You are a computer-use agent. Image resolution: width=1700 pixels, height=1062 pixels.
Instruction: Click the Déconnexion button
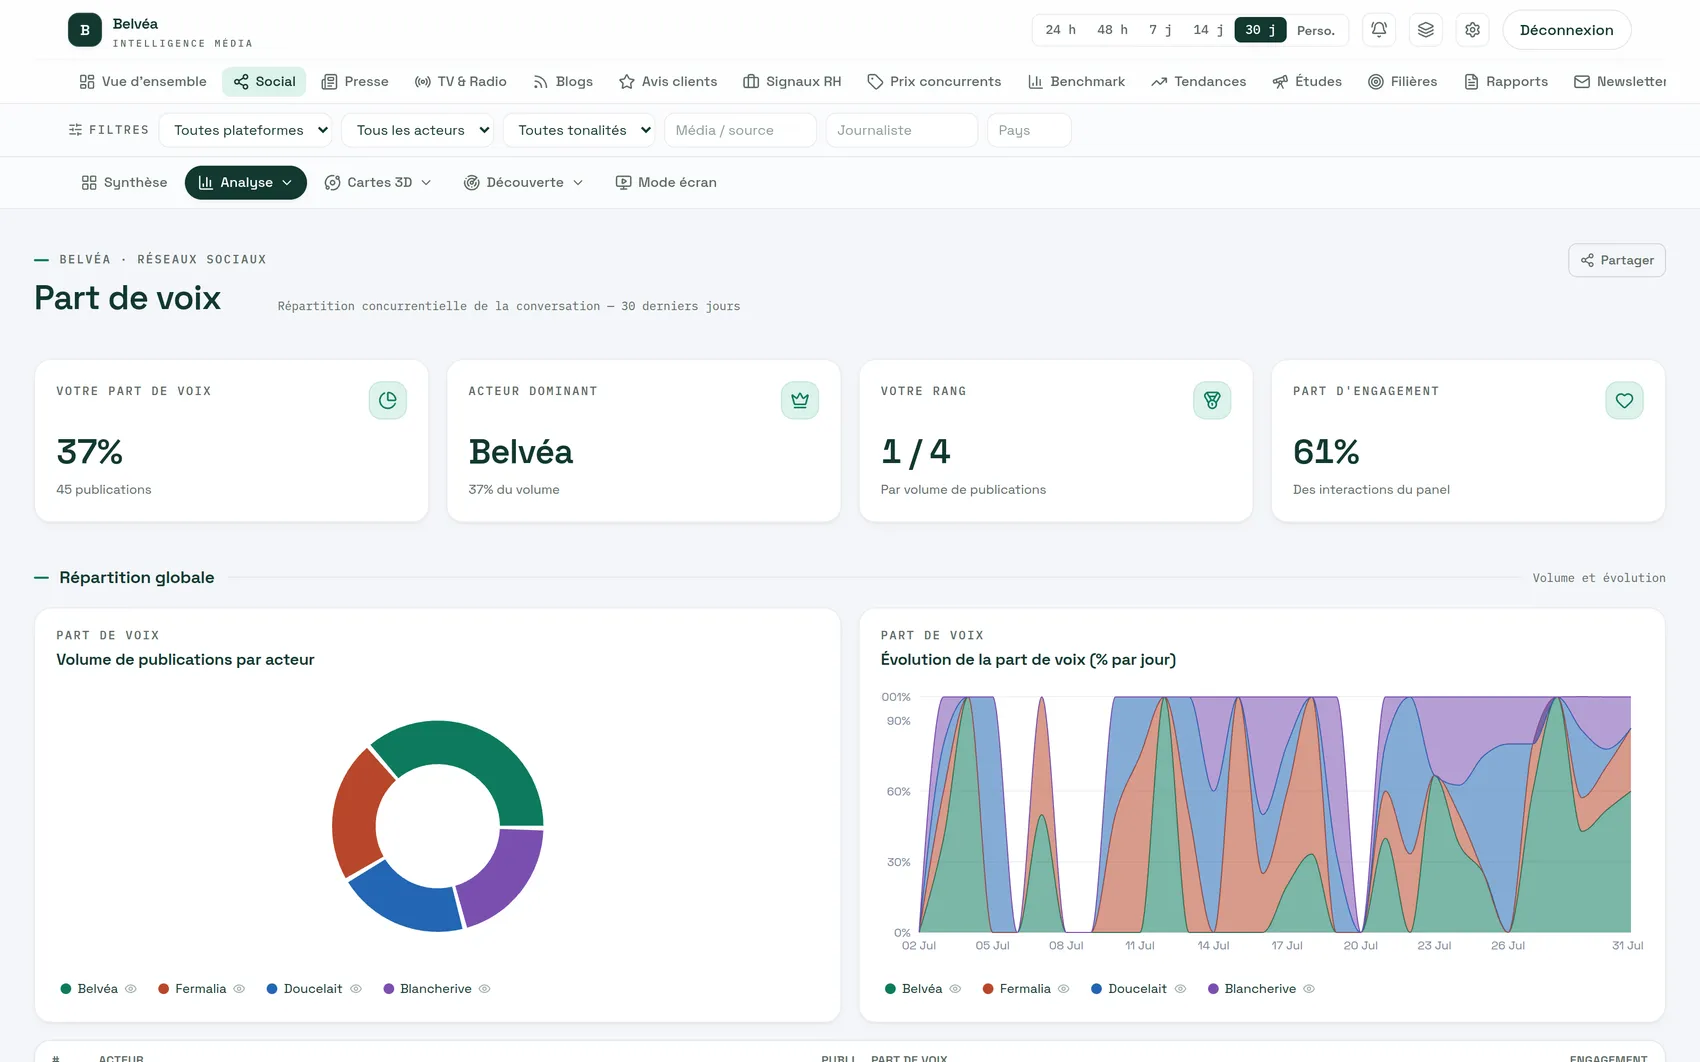[1567, 30]
